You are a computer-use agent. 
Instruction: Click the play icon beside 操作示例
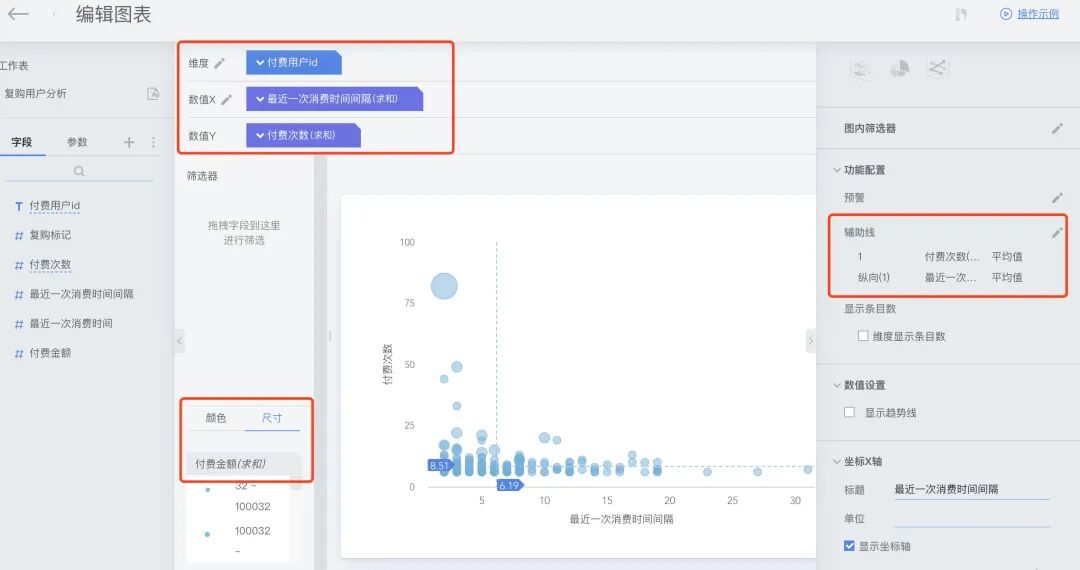(1006, 14)
